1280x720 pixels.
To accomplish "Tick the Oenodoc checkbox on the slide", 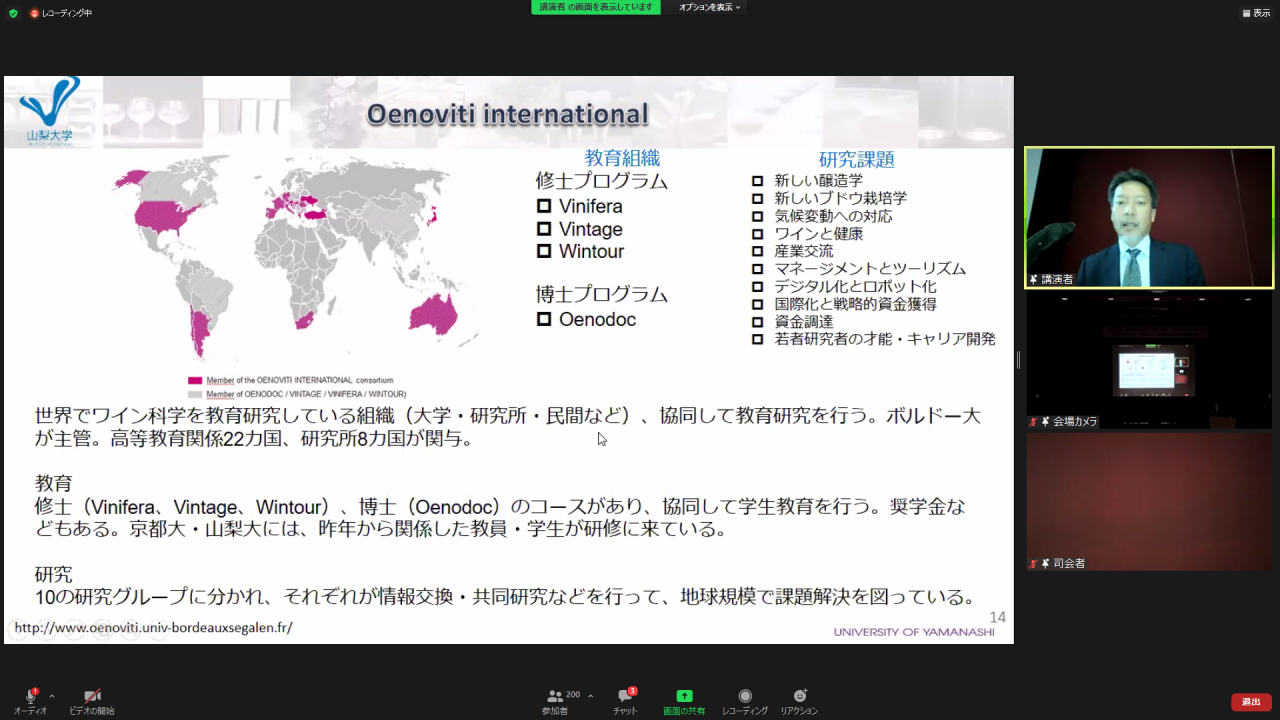I will coord(544,320).
